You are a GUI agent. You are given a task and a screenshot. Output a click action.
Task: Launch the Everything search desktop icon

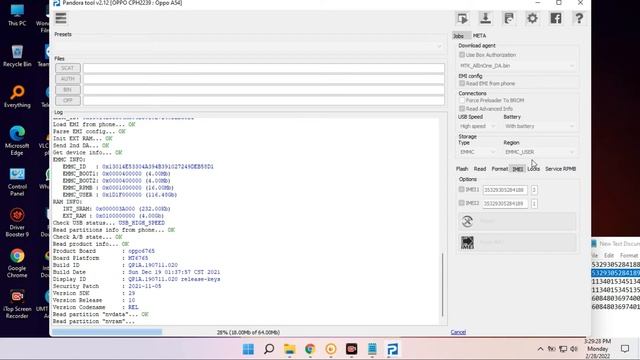[17, 97]
